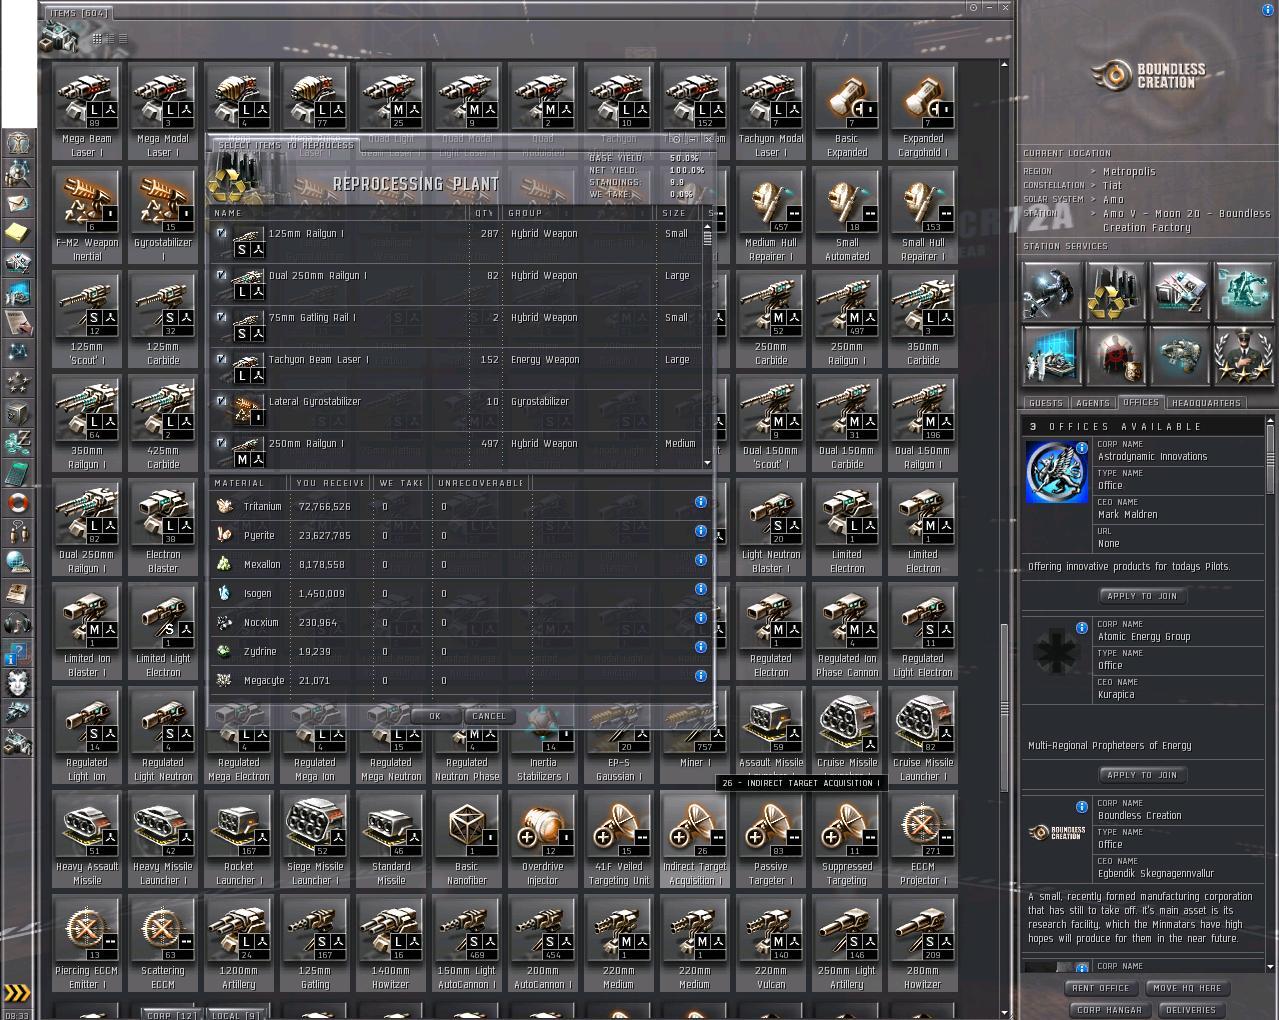Open the Reprocessing Plant station service
This screenshot has height=1020, width=1279.
point(1116,291)
